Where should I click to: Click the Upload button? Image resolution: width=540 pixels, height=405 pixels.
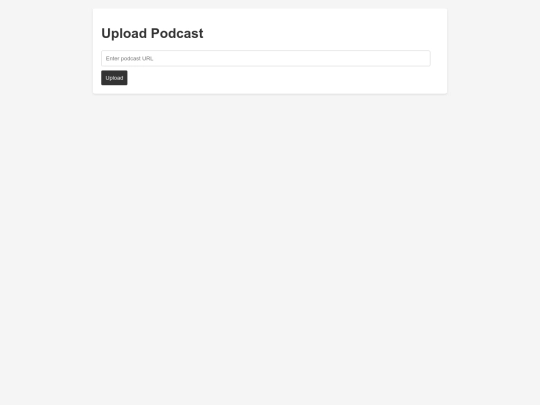click(x=114, y=78)
